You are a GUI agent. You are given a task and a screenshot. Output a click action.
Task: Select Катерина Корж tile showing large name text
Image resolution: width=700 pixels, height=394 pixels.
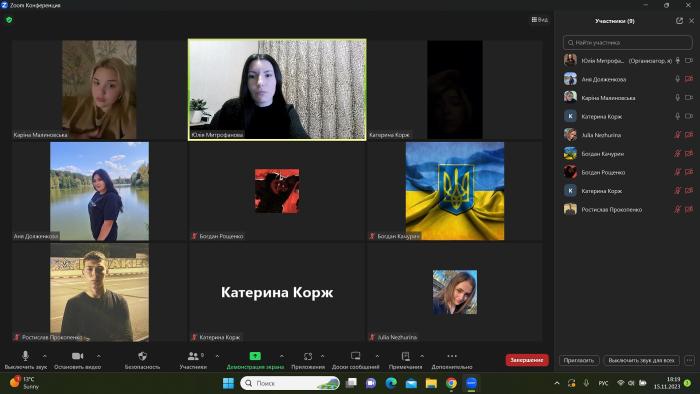(277, 292)
